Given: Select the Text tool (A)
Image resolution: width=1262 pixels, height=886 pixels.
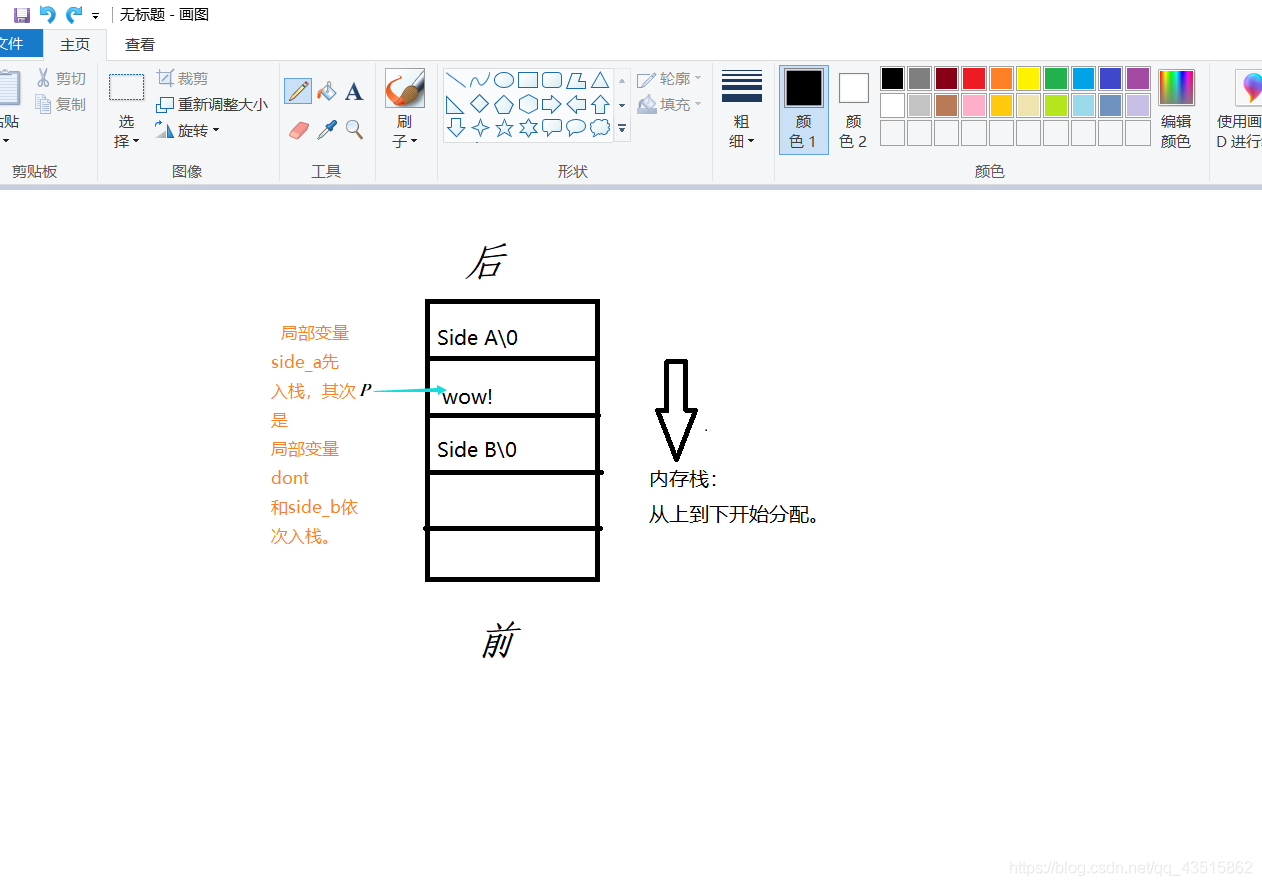Looking at the screenshot, I should click(x=354, y=92).
